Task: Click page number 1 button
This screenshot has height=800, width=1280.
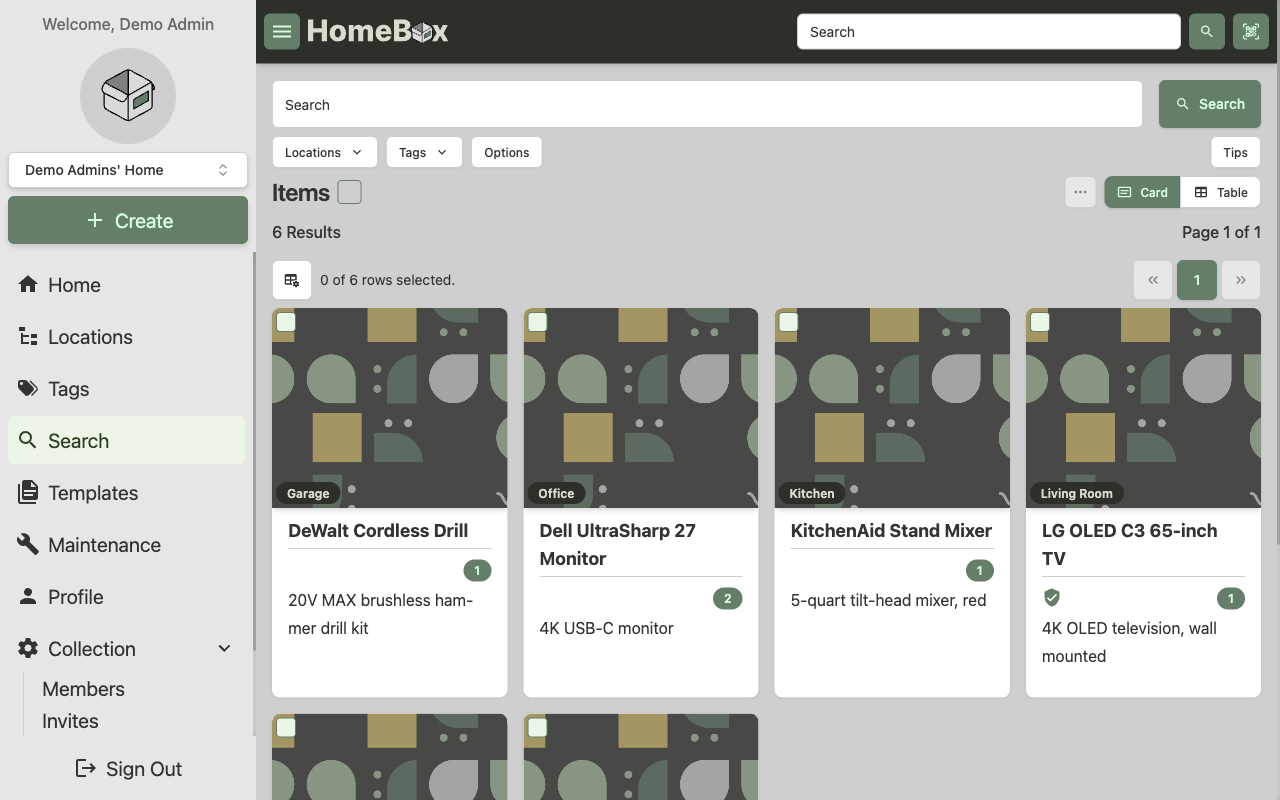Action: point(1197,280)
